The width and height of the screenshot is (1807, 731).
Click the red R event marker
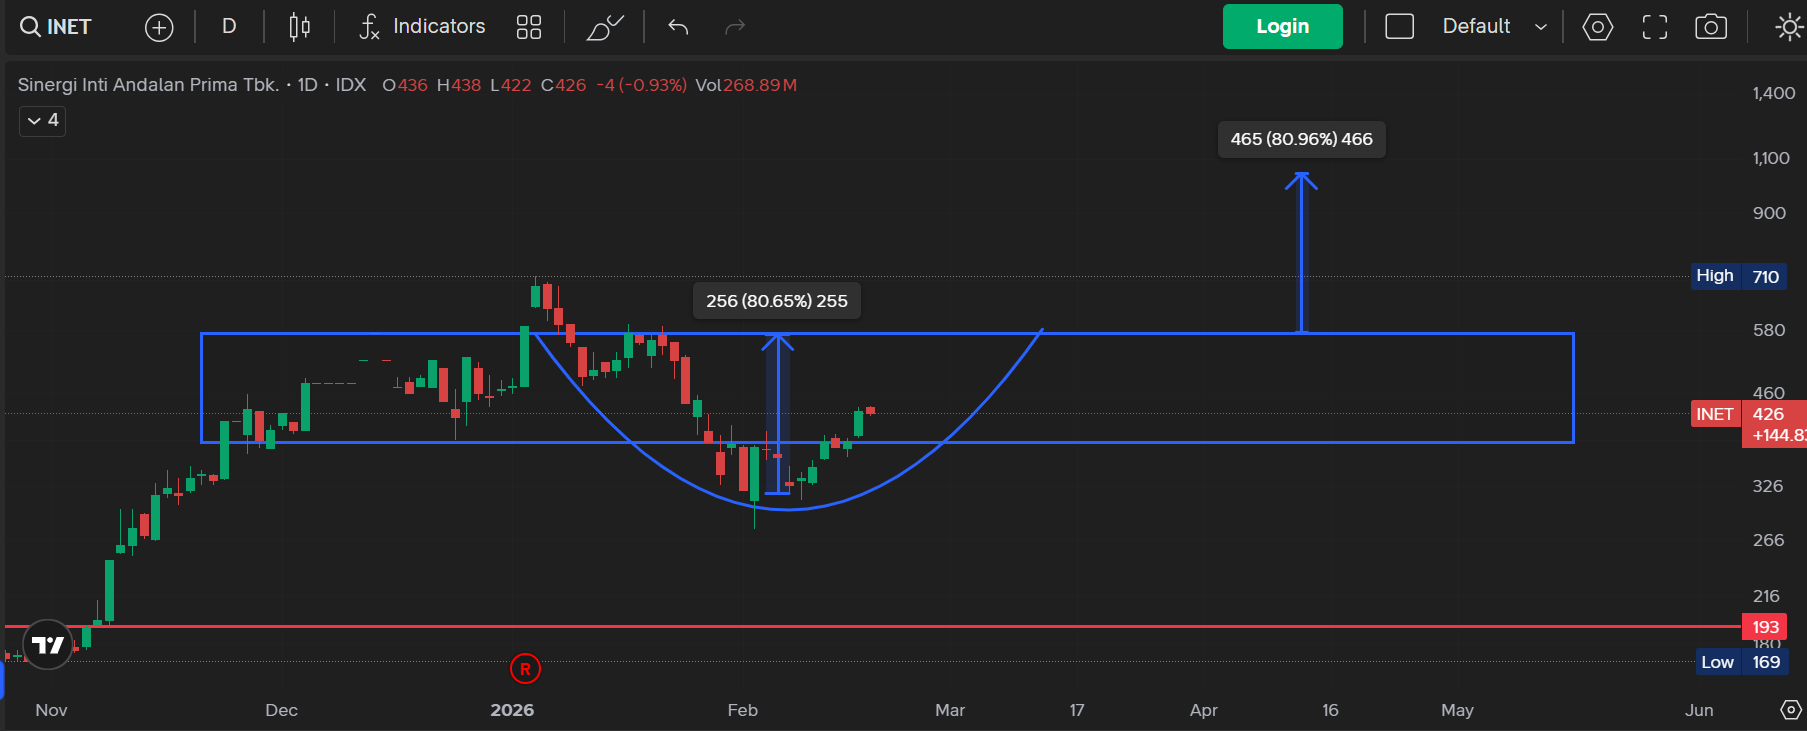(525, 669)
